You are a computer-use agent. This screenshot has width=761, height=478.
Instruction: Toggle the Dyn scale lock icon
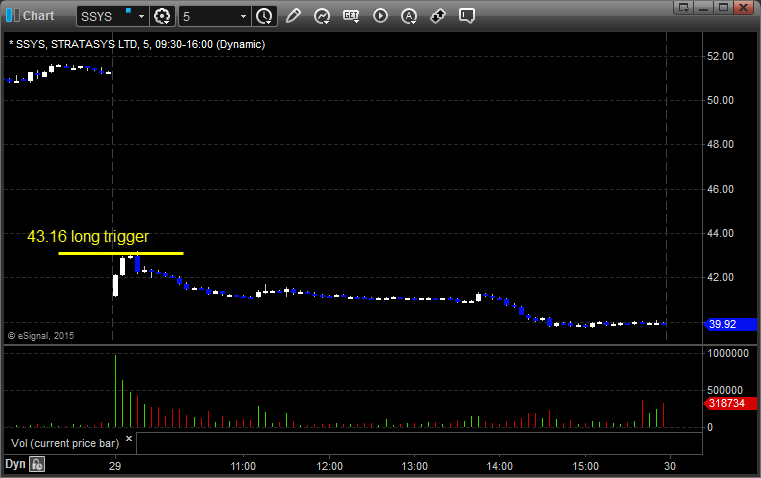(x=37, y=464)
